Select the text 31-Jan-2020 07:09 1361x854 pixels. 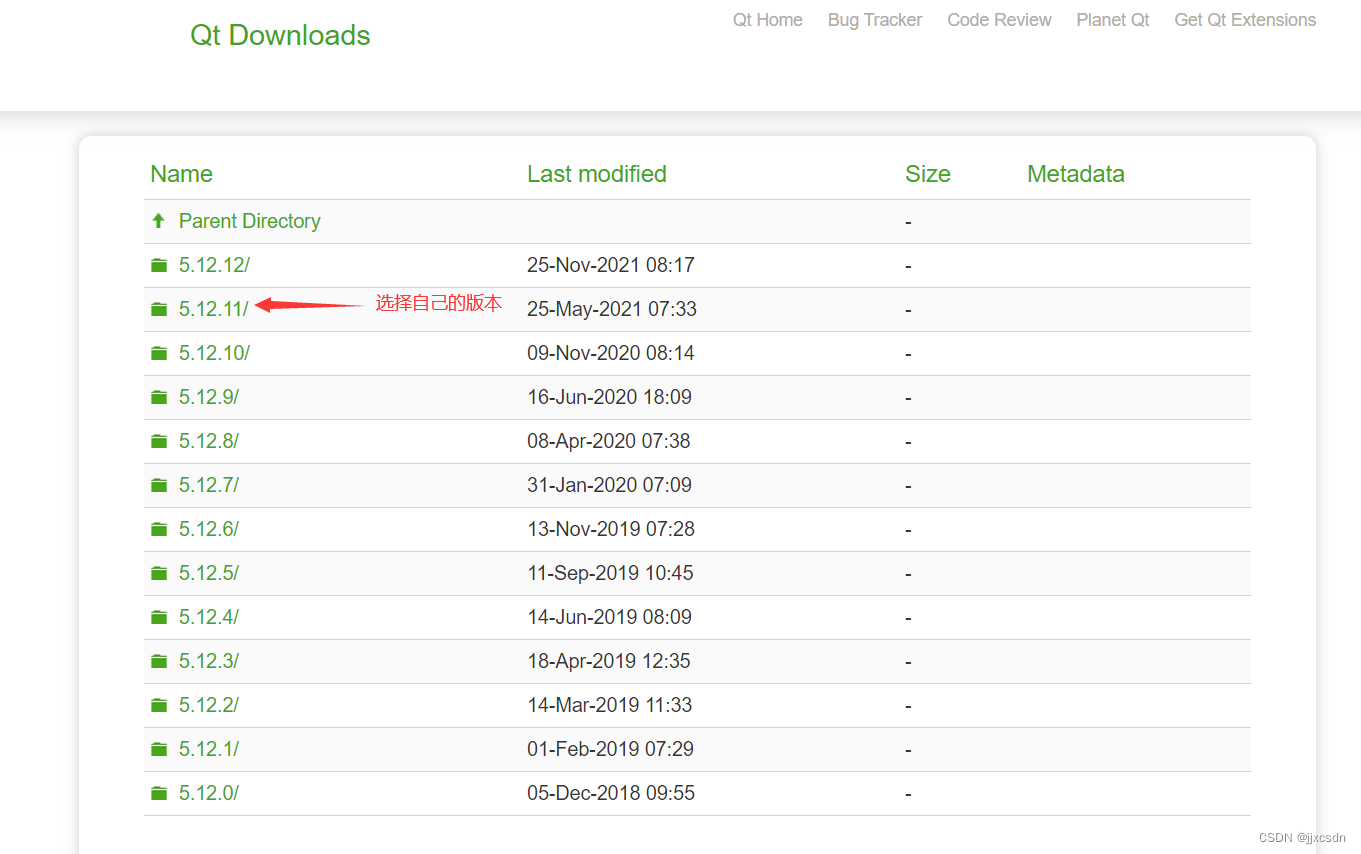(x=609, y=485)
